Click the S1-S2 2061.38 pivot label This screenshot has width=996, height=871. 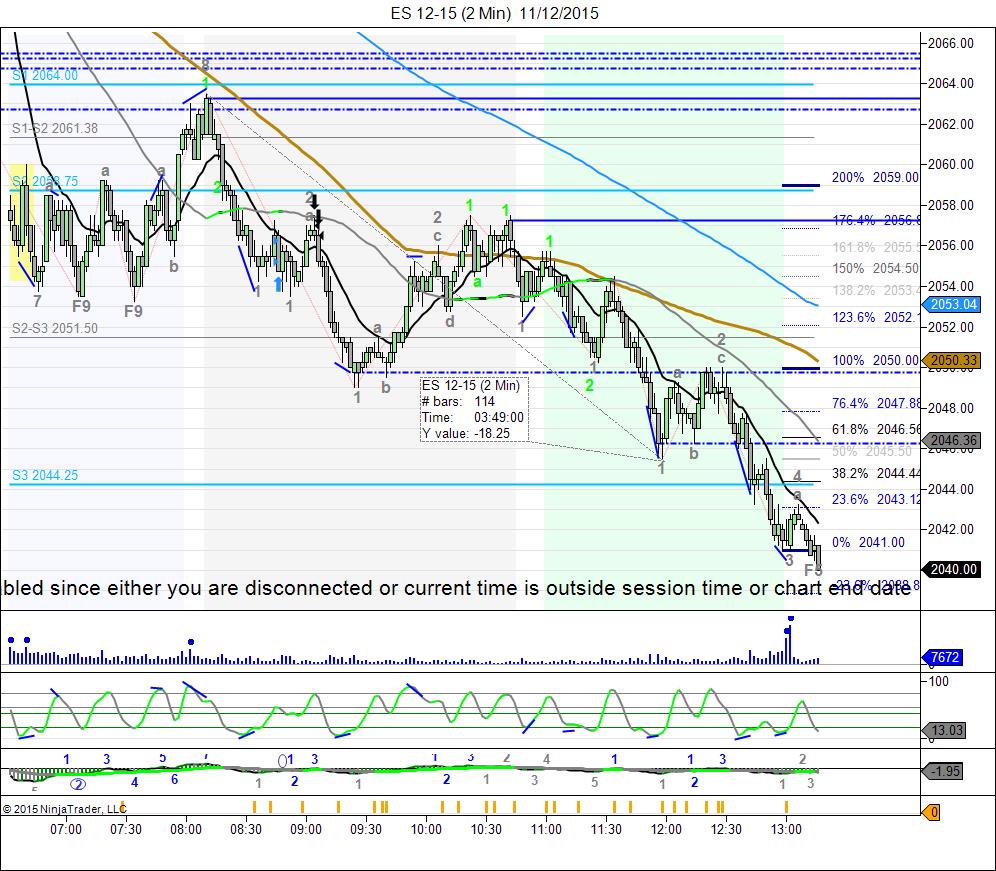click(55, 128)
